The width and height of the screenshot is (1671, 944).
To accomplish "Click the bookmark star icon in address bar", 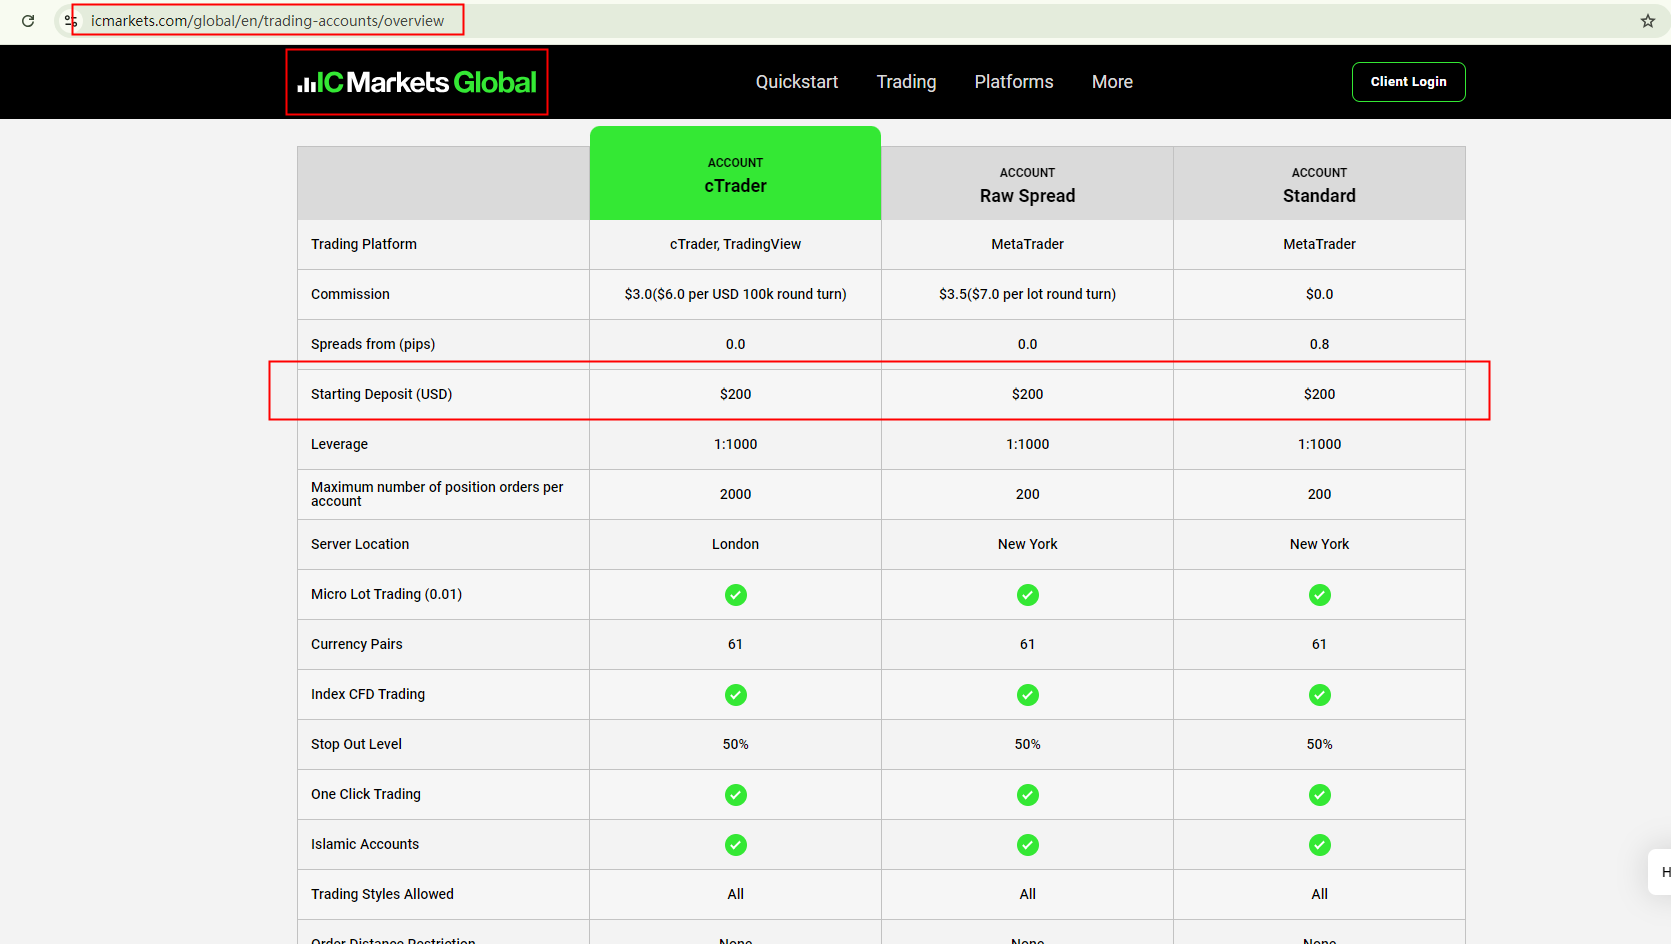I will 1647,21.
